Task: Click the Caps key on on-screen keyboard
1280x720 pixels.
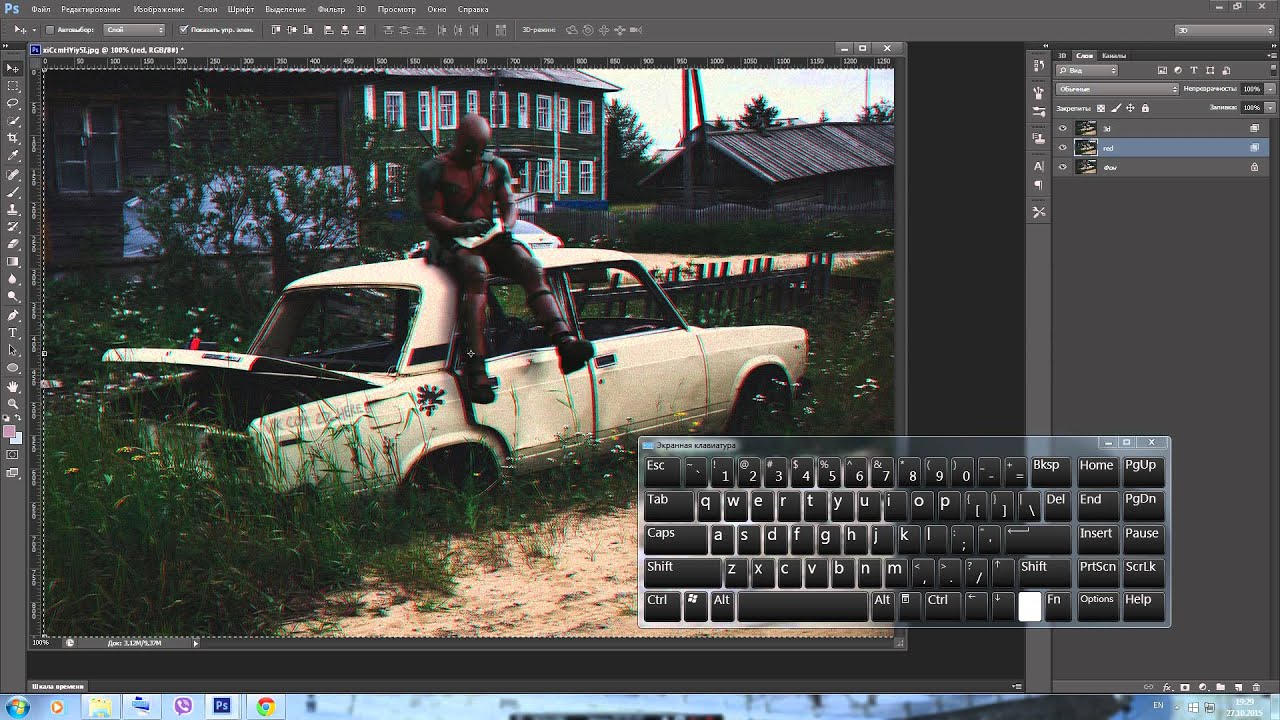Action: coord(676,539)
